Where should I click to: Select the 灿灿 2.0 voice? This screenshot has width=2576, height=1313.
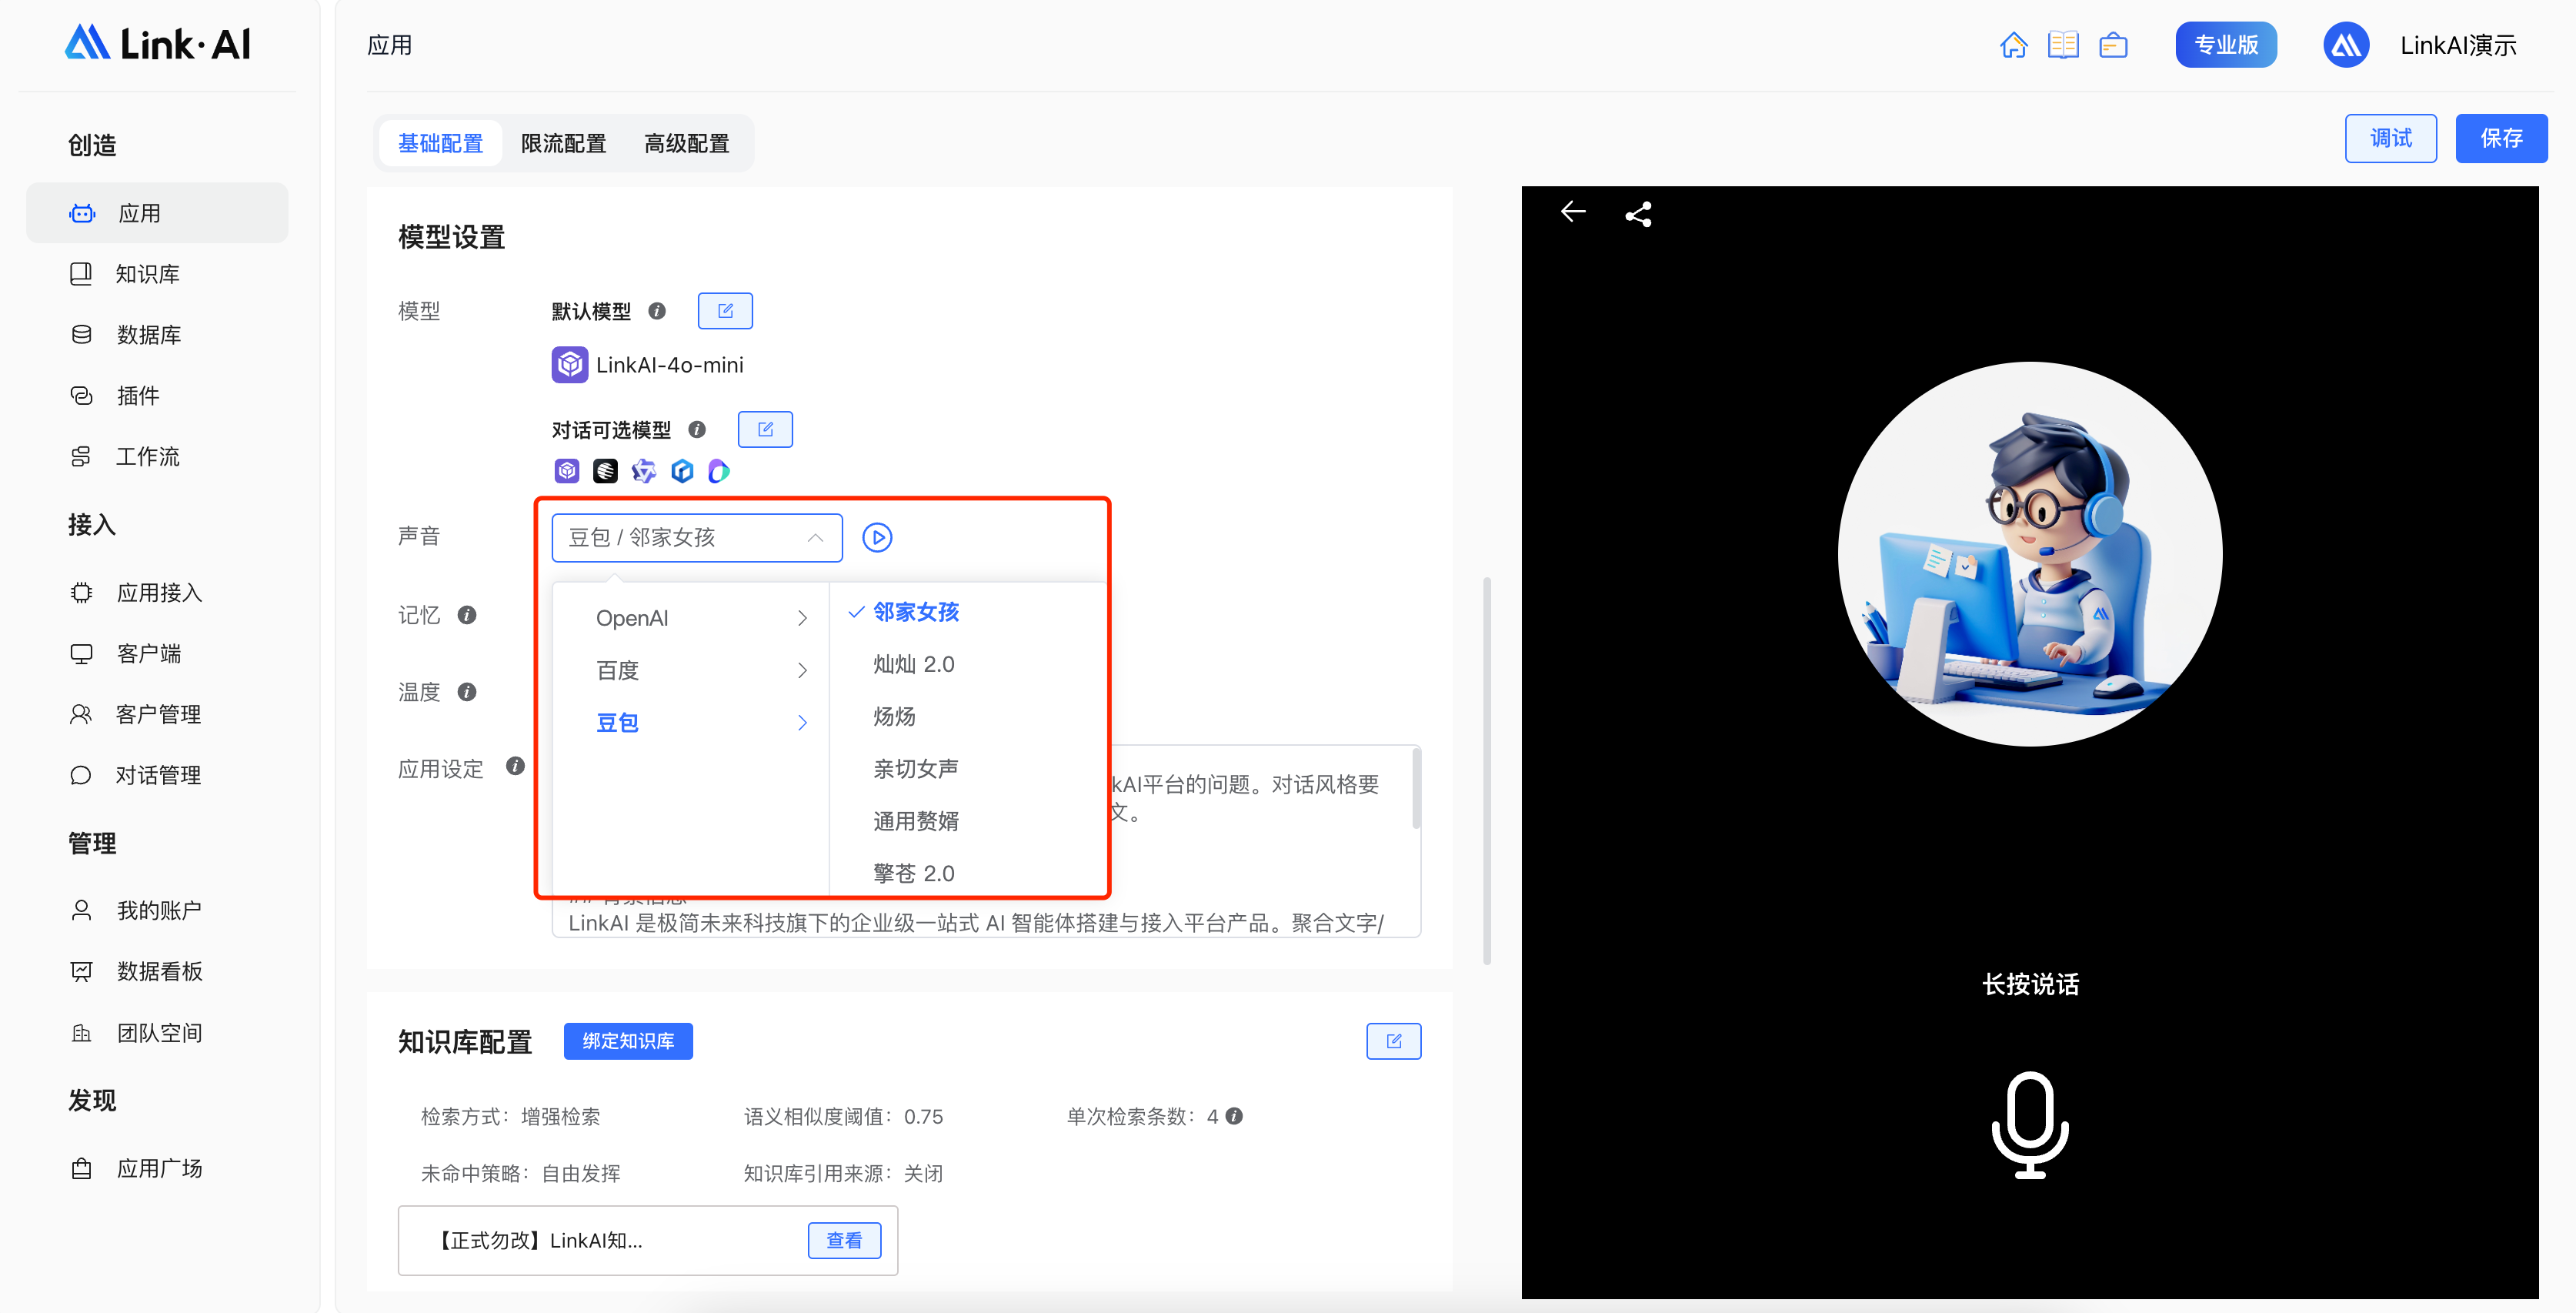tap(968, 664)
